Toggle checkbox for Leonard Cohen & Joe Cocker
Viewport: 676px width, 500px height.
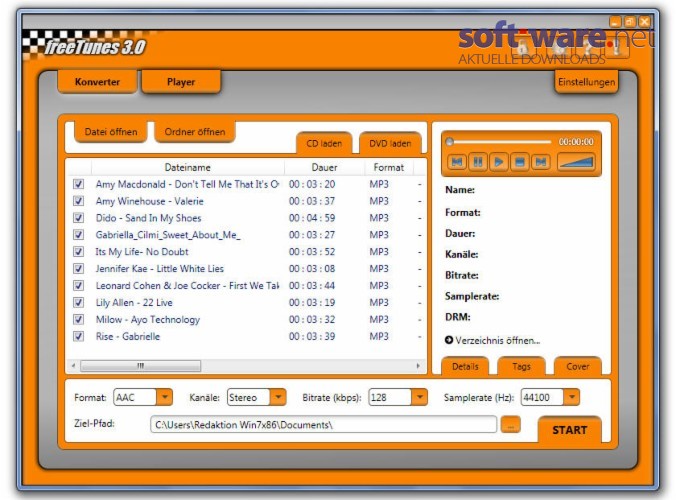78,285
